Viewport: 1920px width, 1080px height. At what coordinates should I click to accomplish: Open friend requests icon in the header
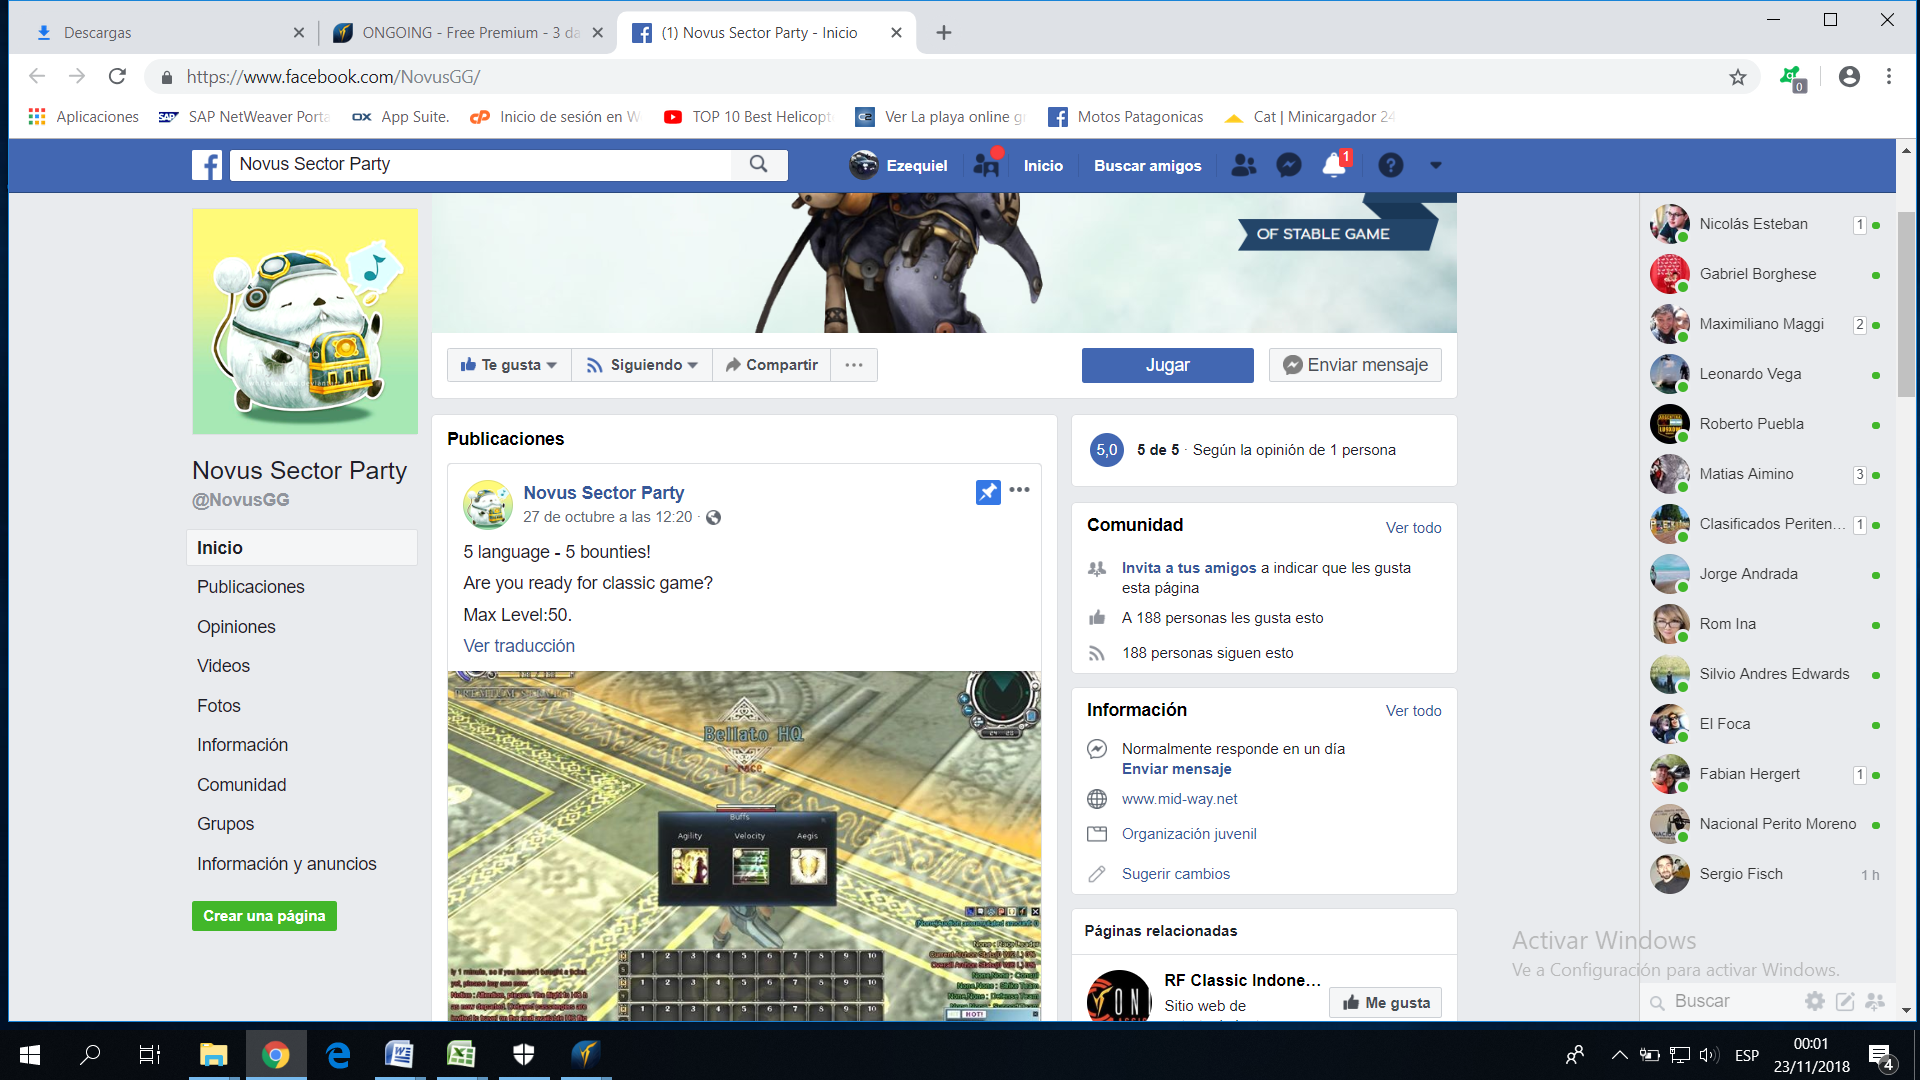[x=1243, y=165]
